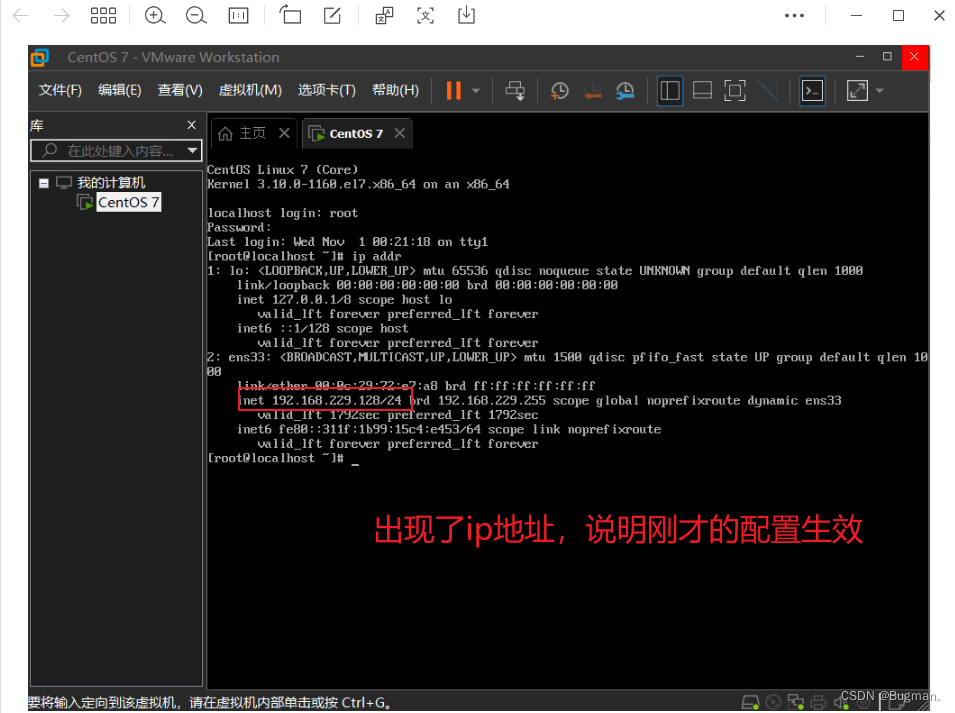Collapse the 我的计算机 tree node

[x=44, y=183]
